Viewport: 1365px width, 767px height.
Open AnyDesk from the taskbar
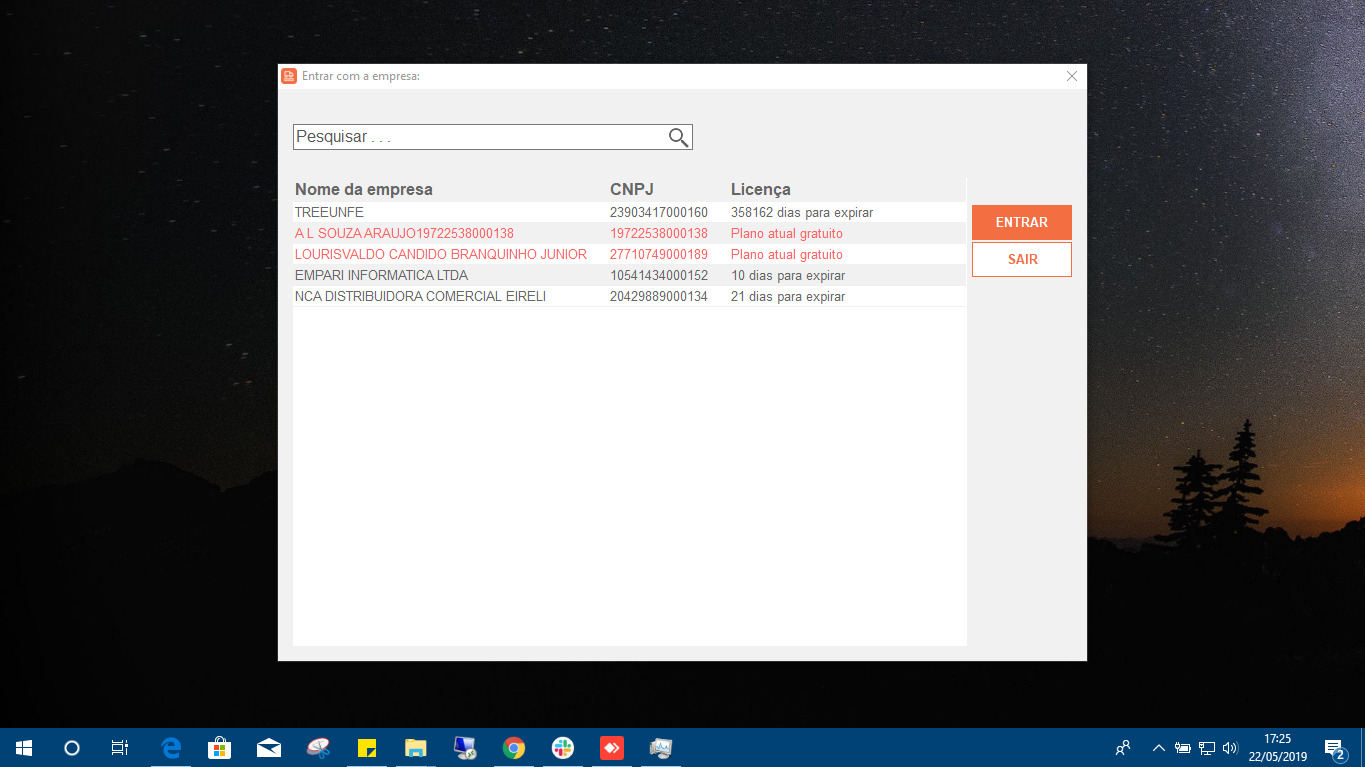tap(612, 748)
